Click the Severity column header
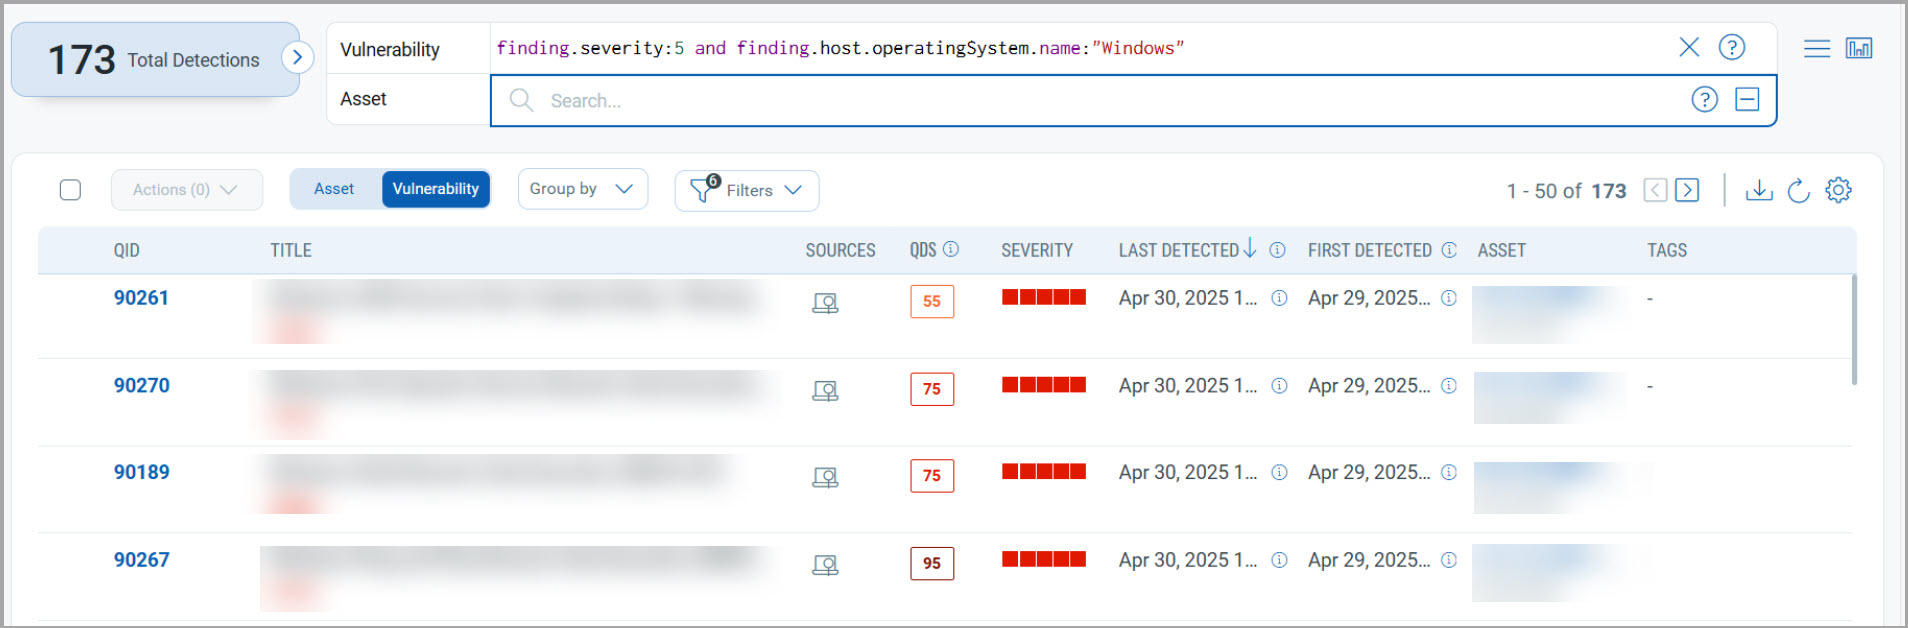The image size is (1908, 628). point(1036,250)
